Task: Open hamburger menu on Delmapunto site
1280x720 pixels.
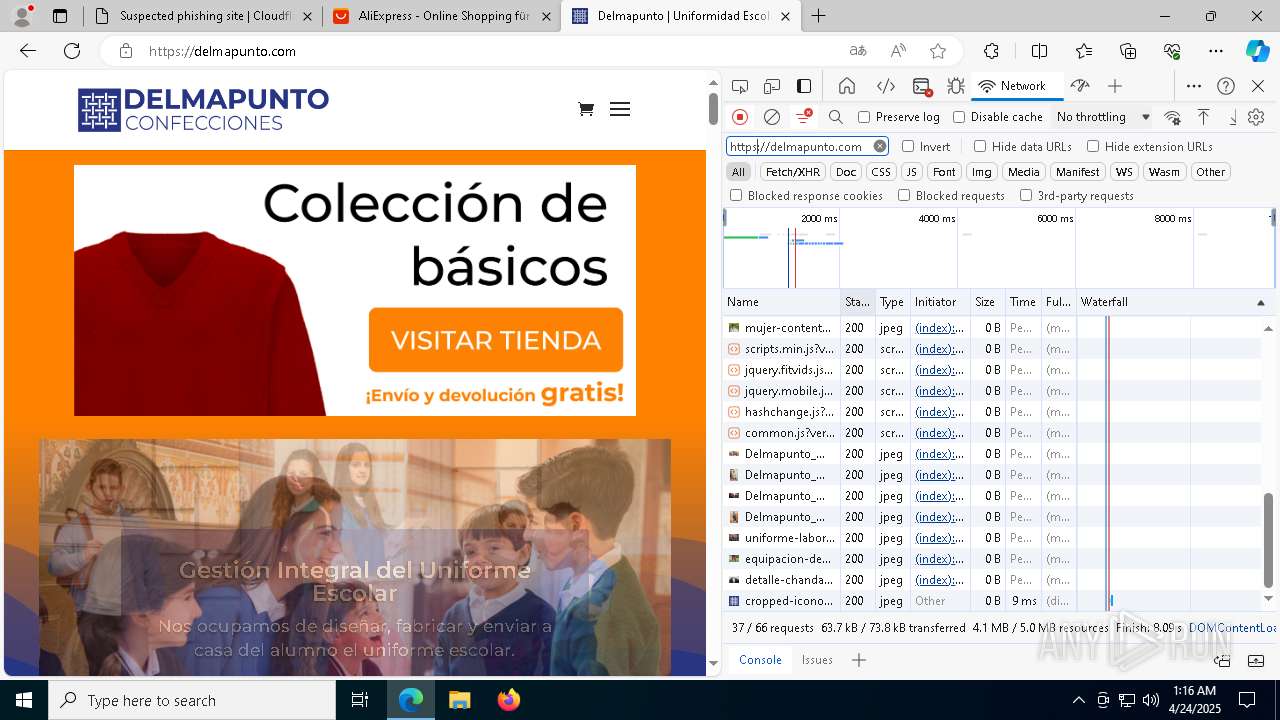Action: pos(620,109)
